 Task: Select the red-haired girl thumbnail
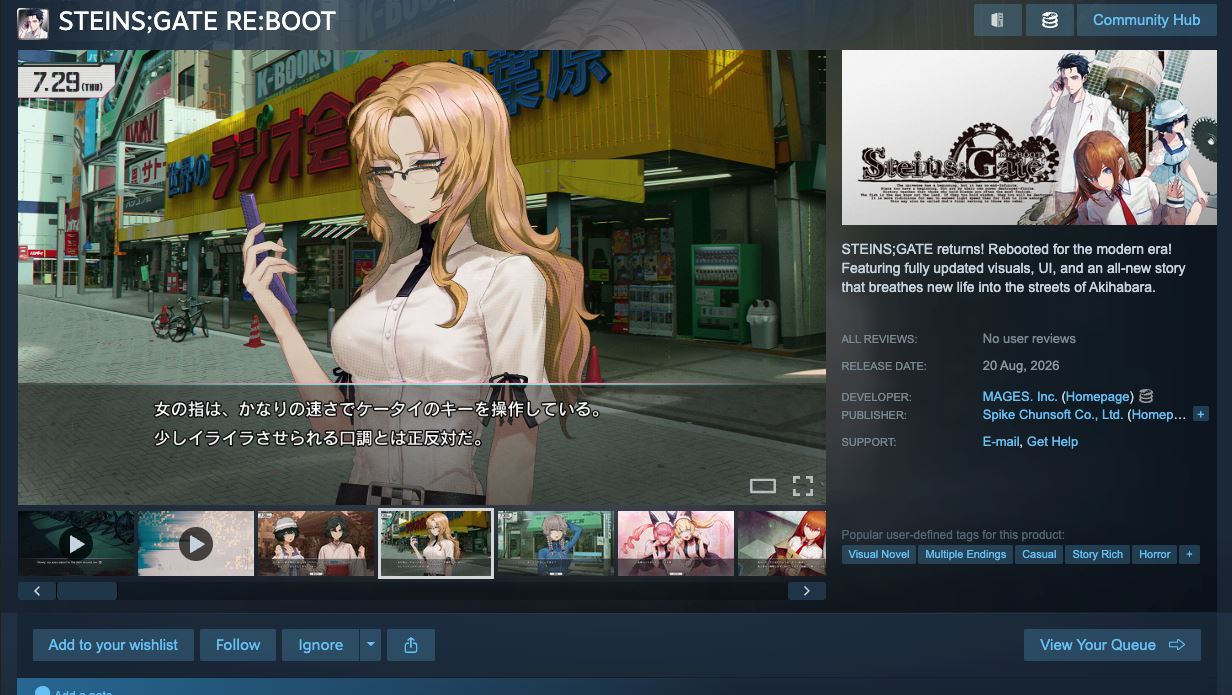pos(782,543)
